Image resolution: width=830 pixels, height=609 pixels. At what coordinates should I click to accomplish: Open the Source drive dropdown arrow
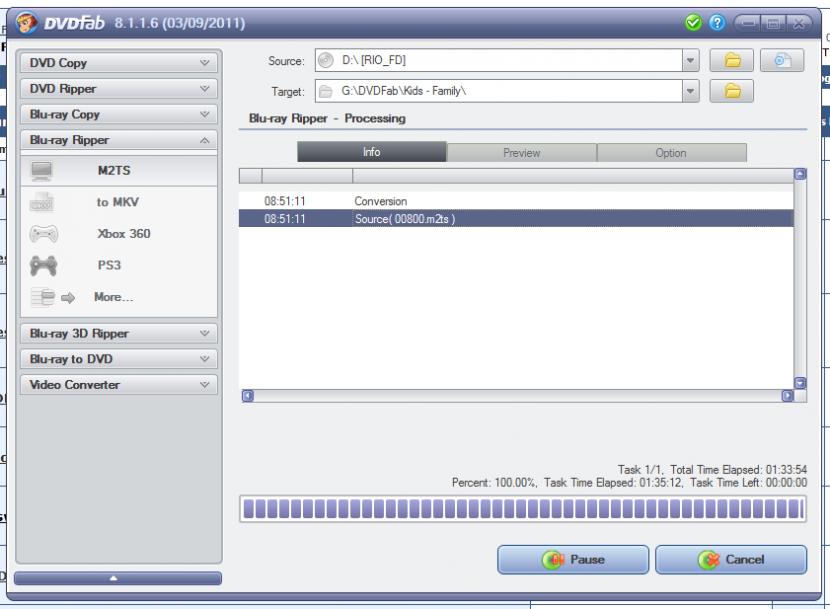pos(690,60)
